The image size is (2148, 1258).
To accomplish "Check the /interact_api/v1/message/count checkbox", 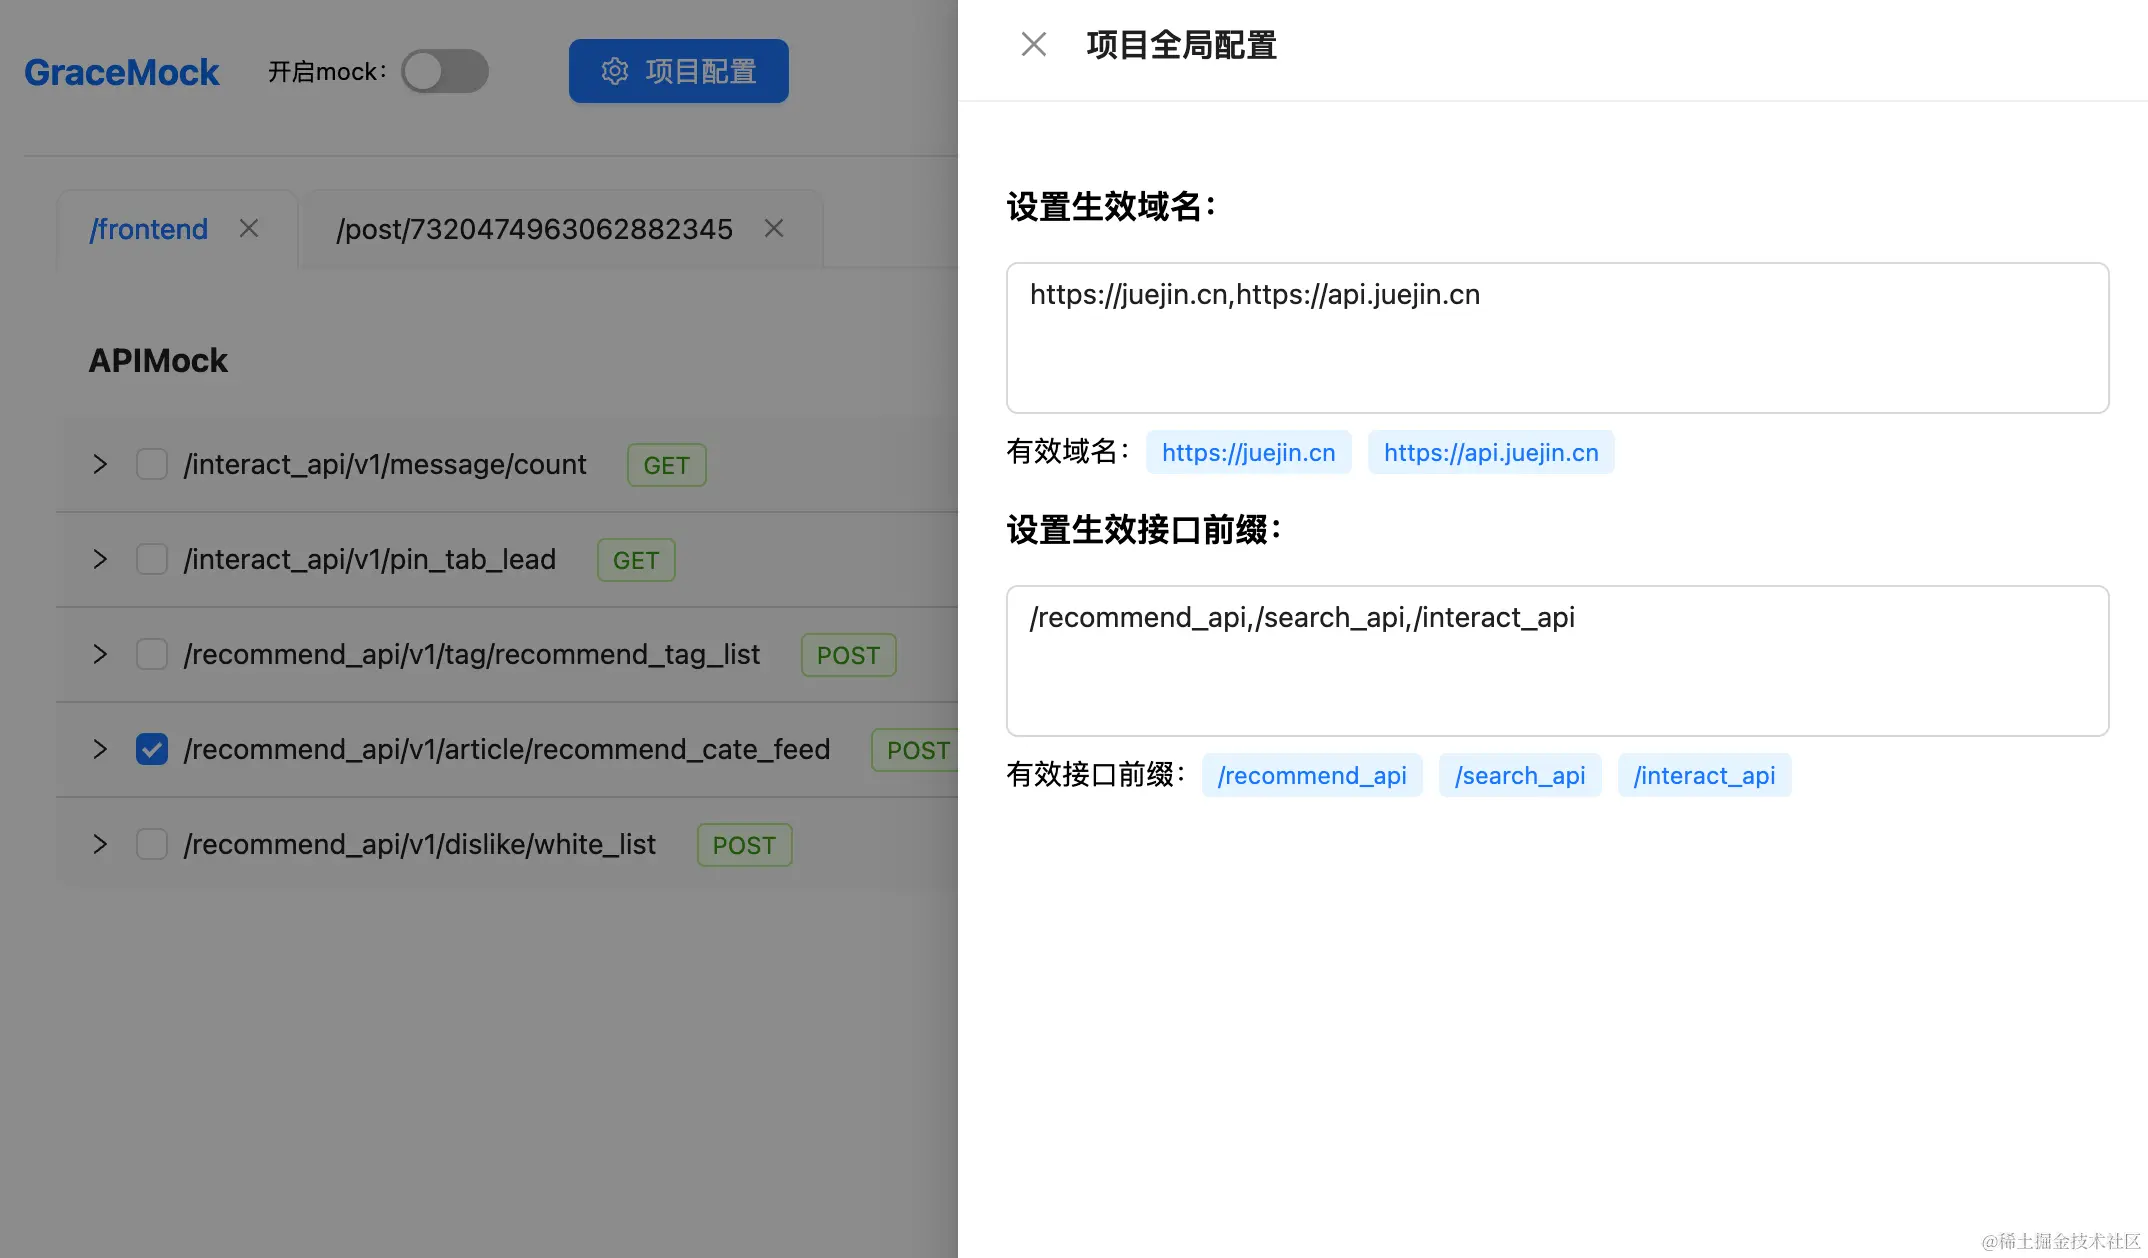I will click(152, 464).
